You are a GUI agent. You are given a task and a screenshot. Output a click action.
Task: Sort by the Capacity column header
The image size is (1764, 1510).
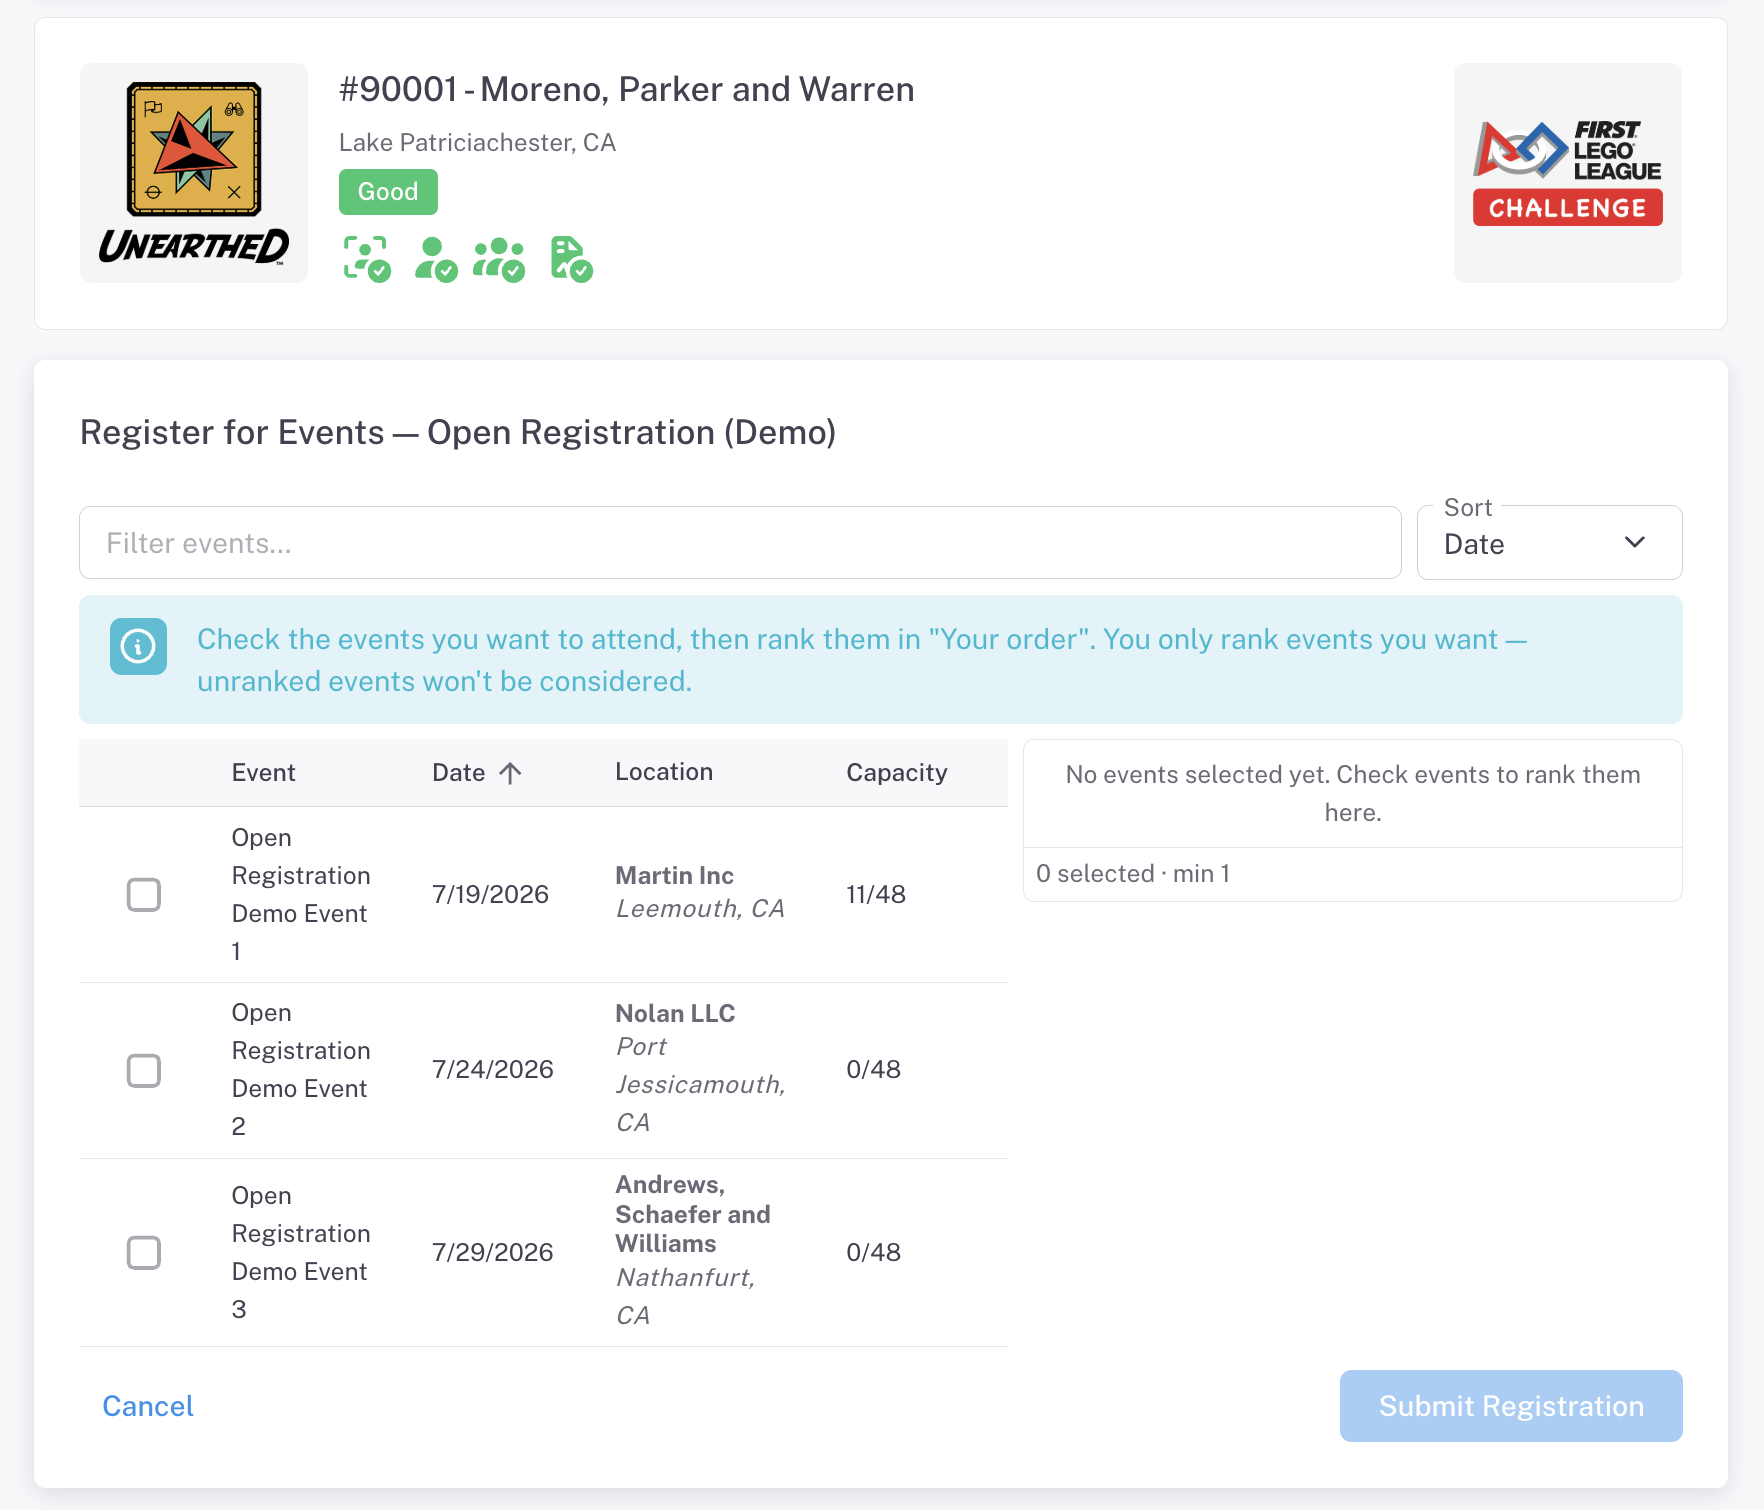pyautogui.click(x=896, y=773)
